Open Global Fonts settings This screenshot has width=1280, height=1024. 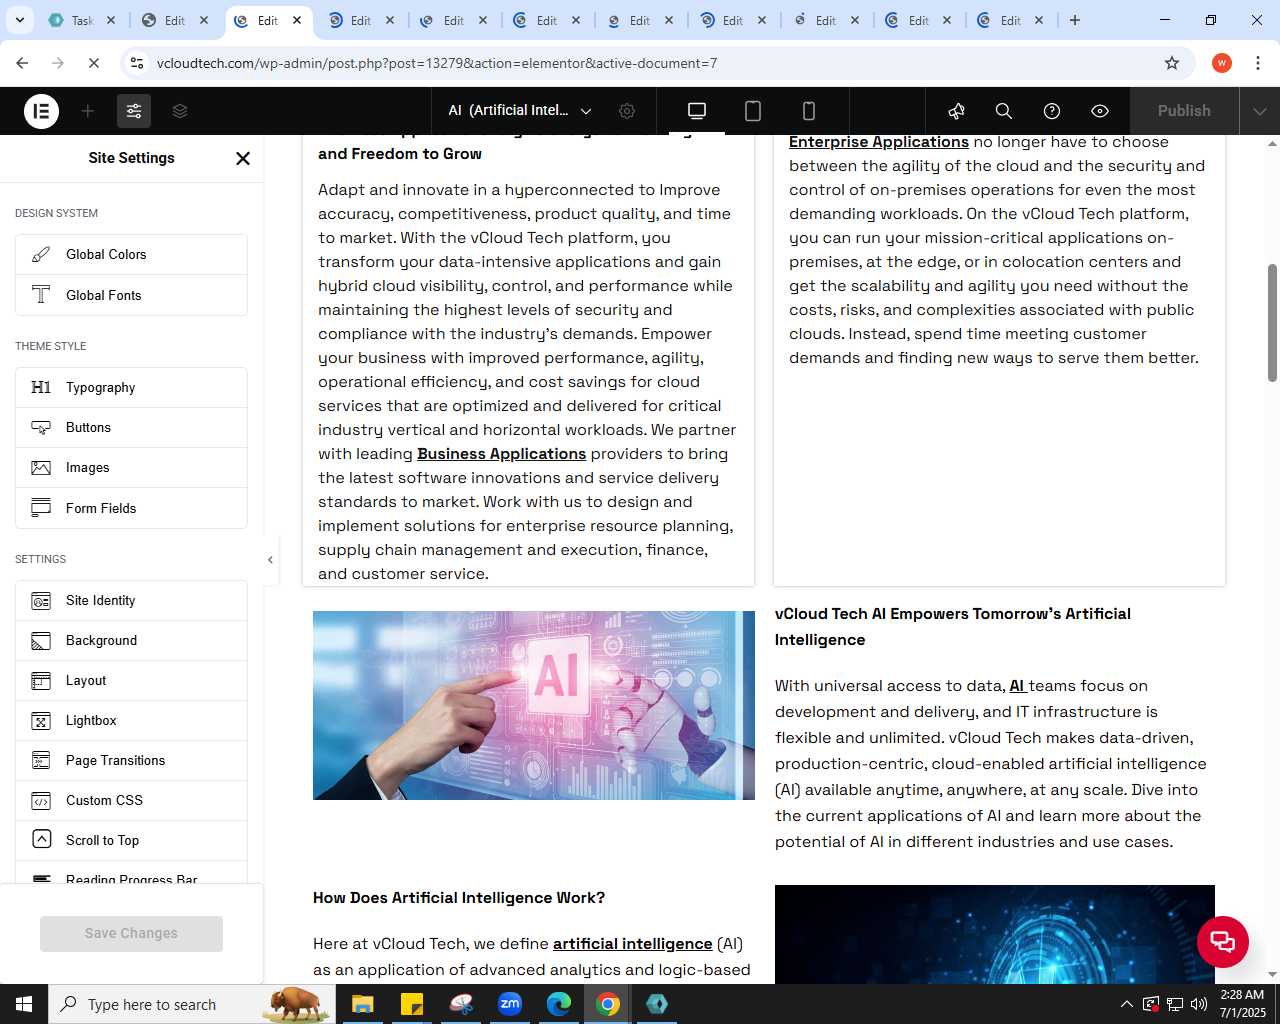point(131,295)
